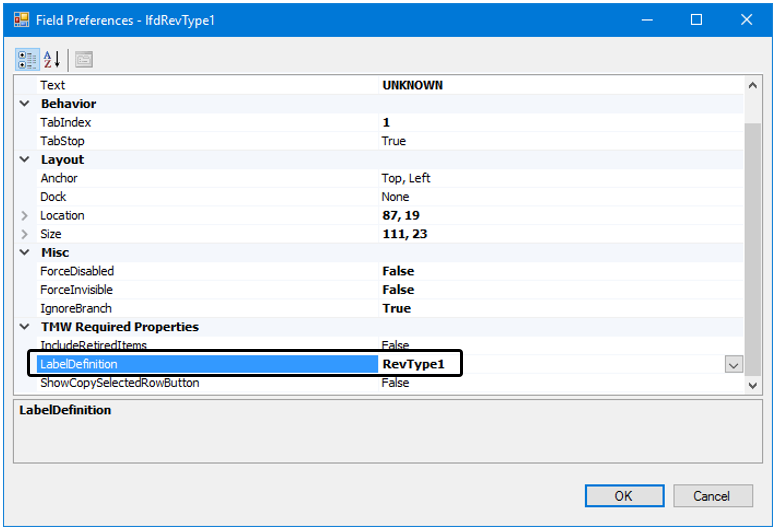Screen dimensions: 775x530
Task: Click the Categorized view toolbar icon
Action: tap(26, 59)
